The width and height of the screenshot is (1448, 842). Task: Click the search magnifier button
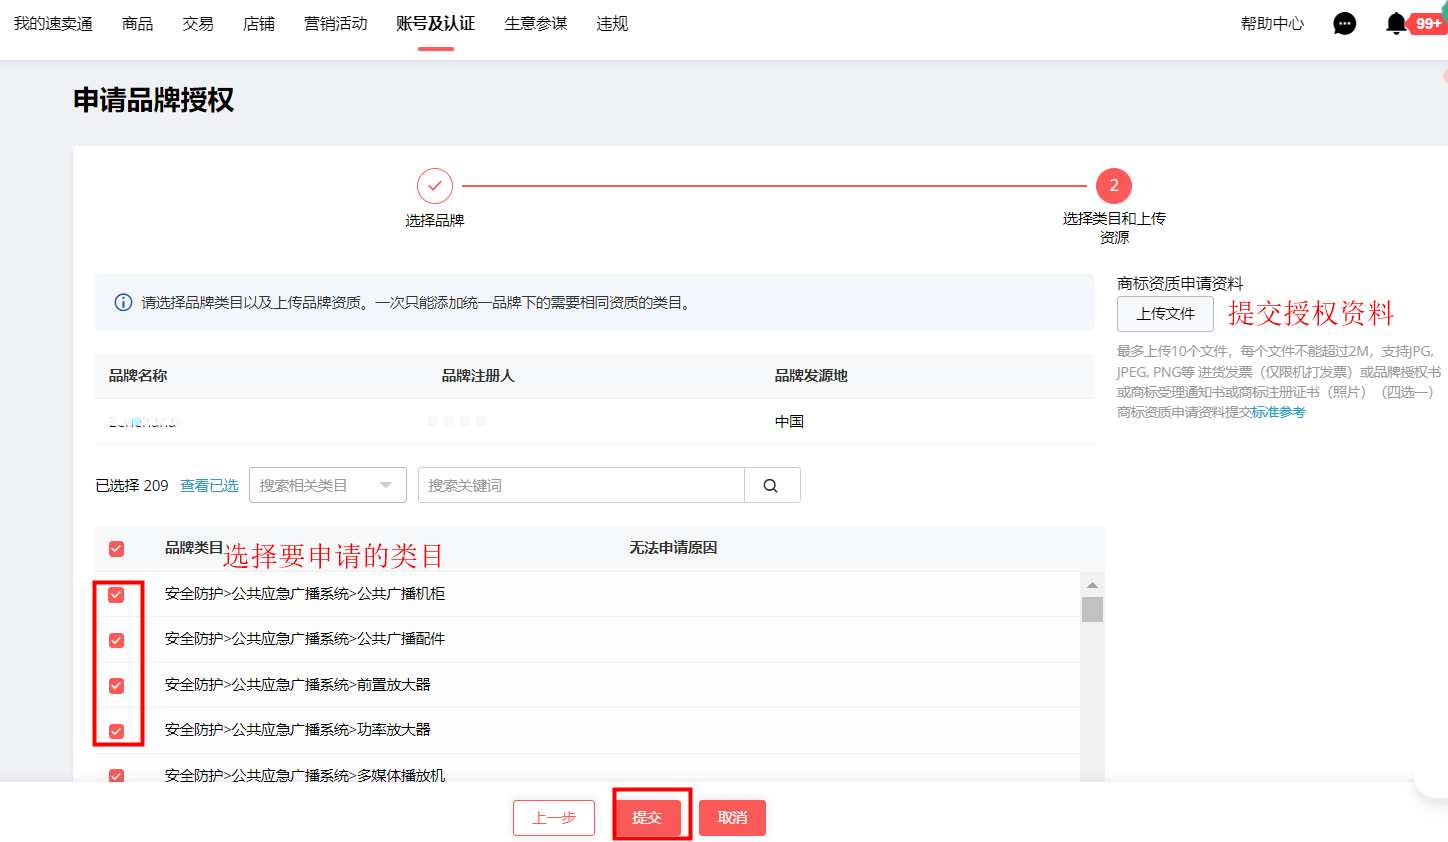[771, 485]
